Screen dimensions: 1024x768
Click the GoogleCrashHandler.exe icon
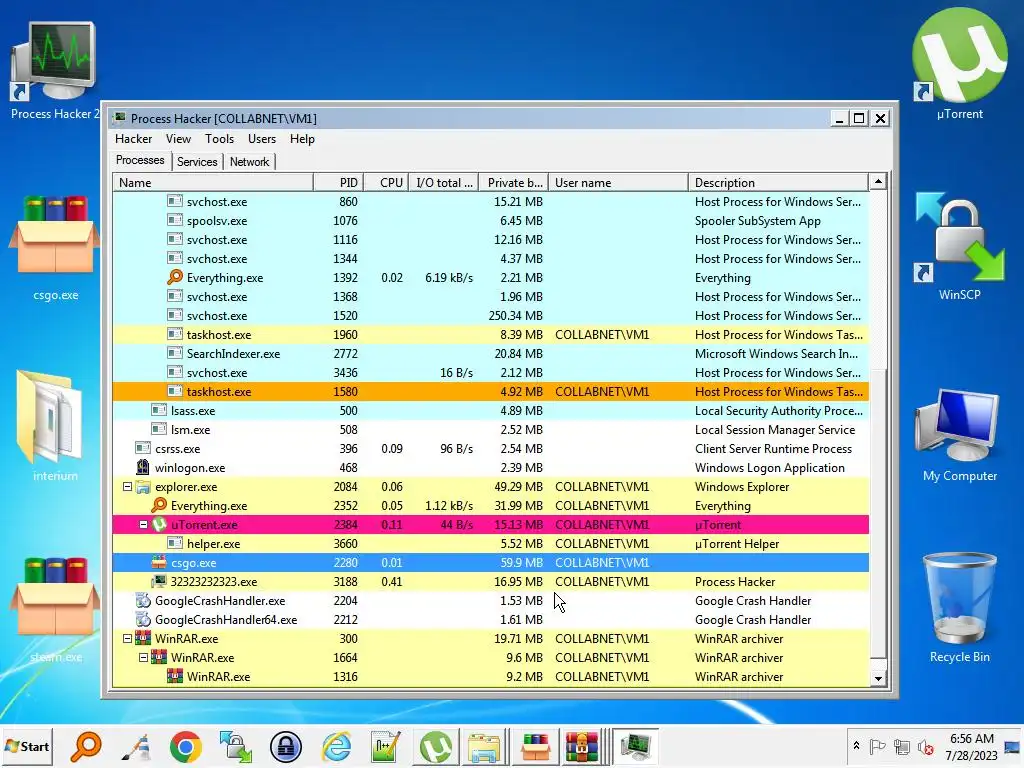(142, 600)
